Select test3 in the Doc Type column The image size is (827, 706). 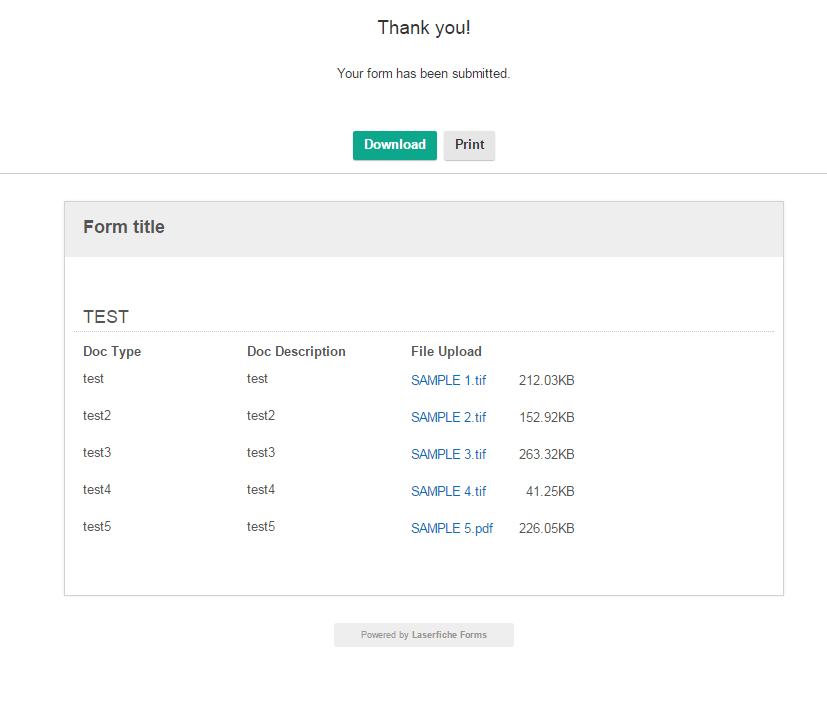pyautogui.click(x=97, y=453)
